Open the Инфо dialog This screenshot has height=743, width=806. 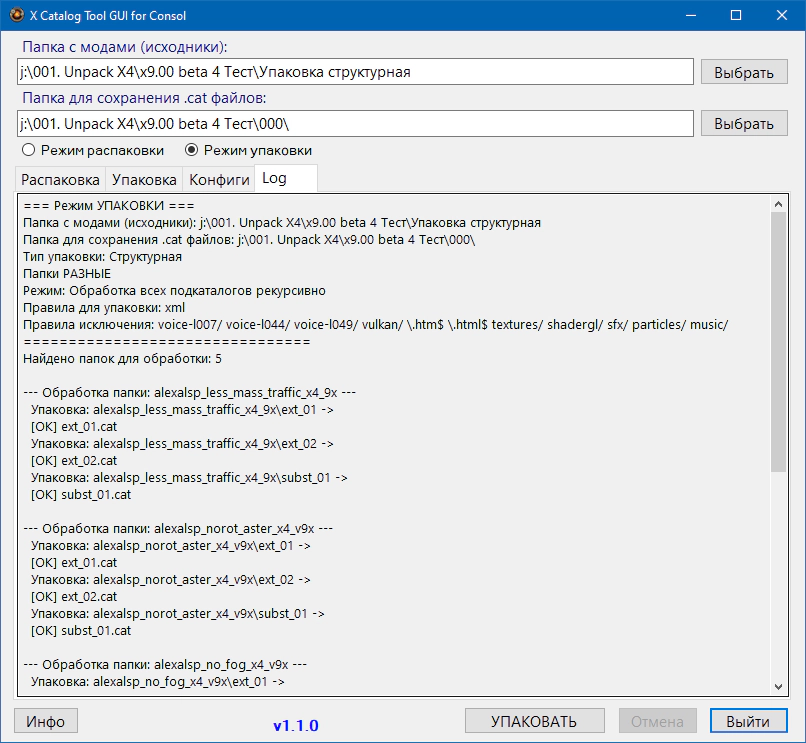[46, 721]
